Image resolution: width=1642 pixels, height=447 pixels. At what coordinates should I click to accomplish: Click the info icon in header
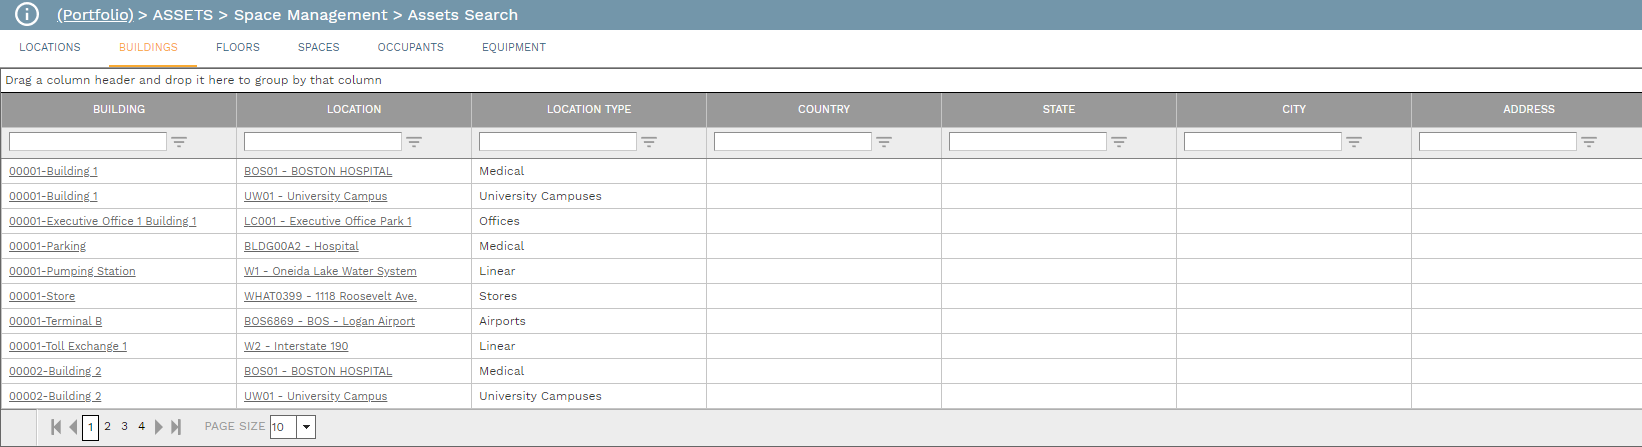pyautogui.click(x=27, y=15)
